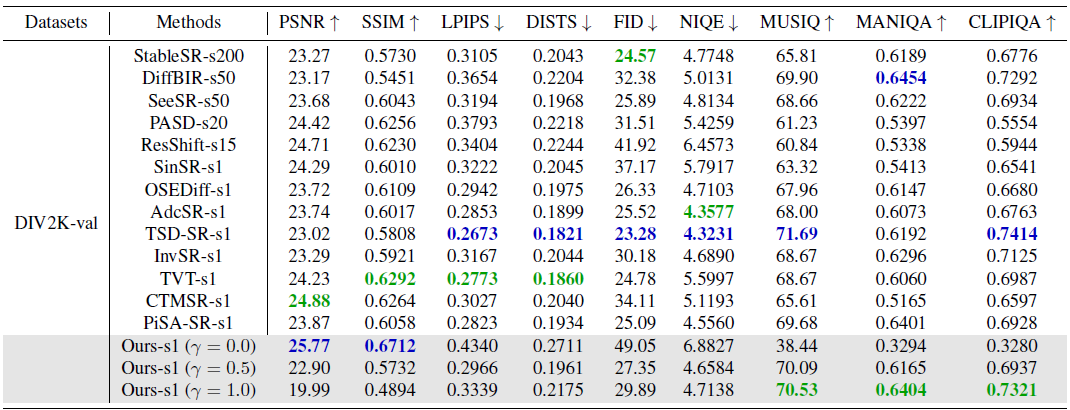The image size is (1070, 410).
Task: Click the blue MANIQA value 0.6454
Action: [901, 78]
